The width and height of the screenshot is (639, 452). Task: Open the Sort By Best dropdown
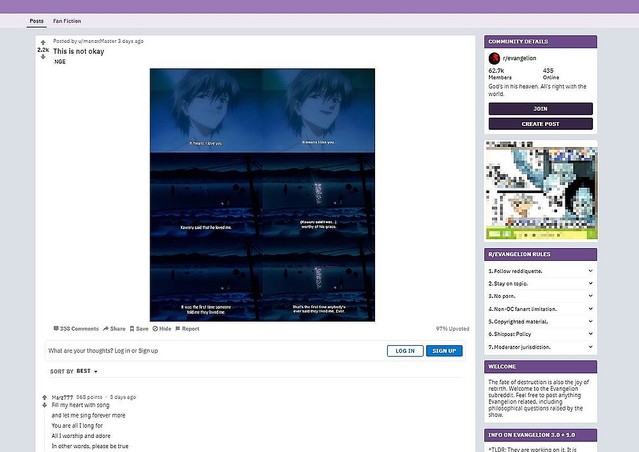pyautogui.click(x=74, y=371)
